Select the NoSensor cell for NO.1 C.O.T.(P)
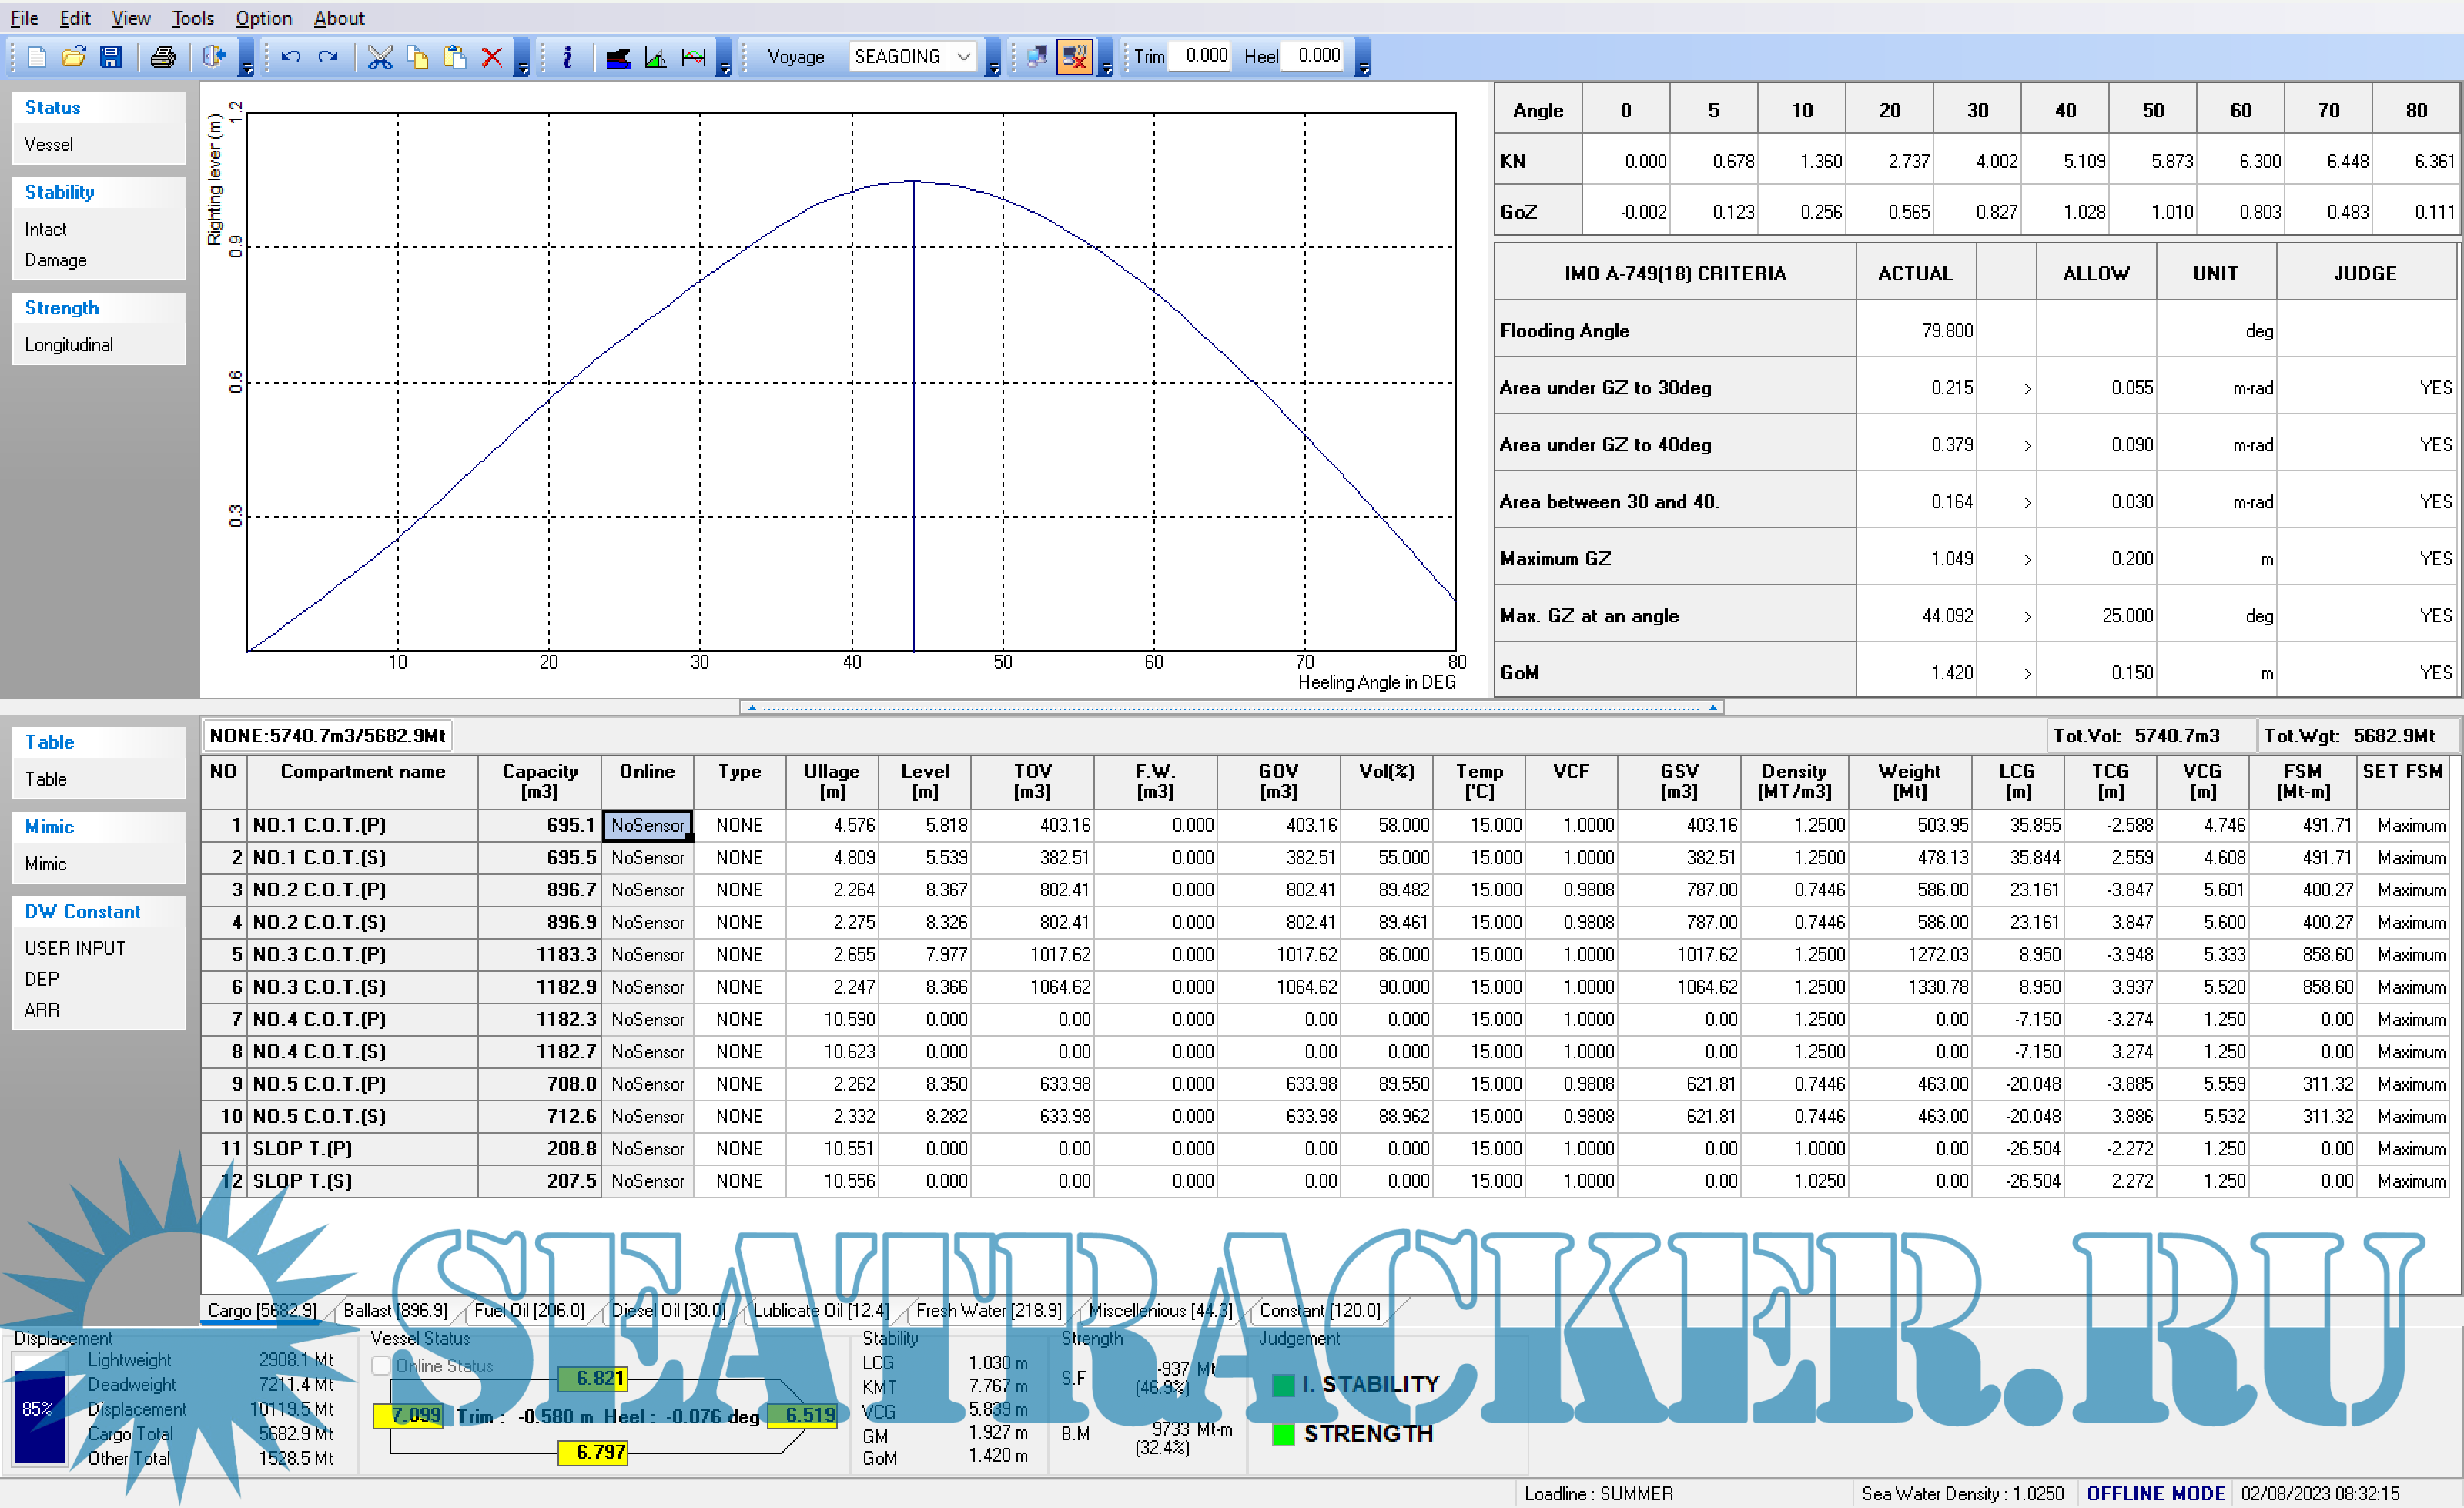This screenshot has height=1508, width=2464. pyautogui.click(x=647, y=825)
